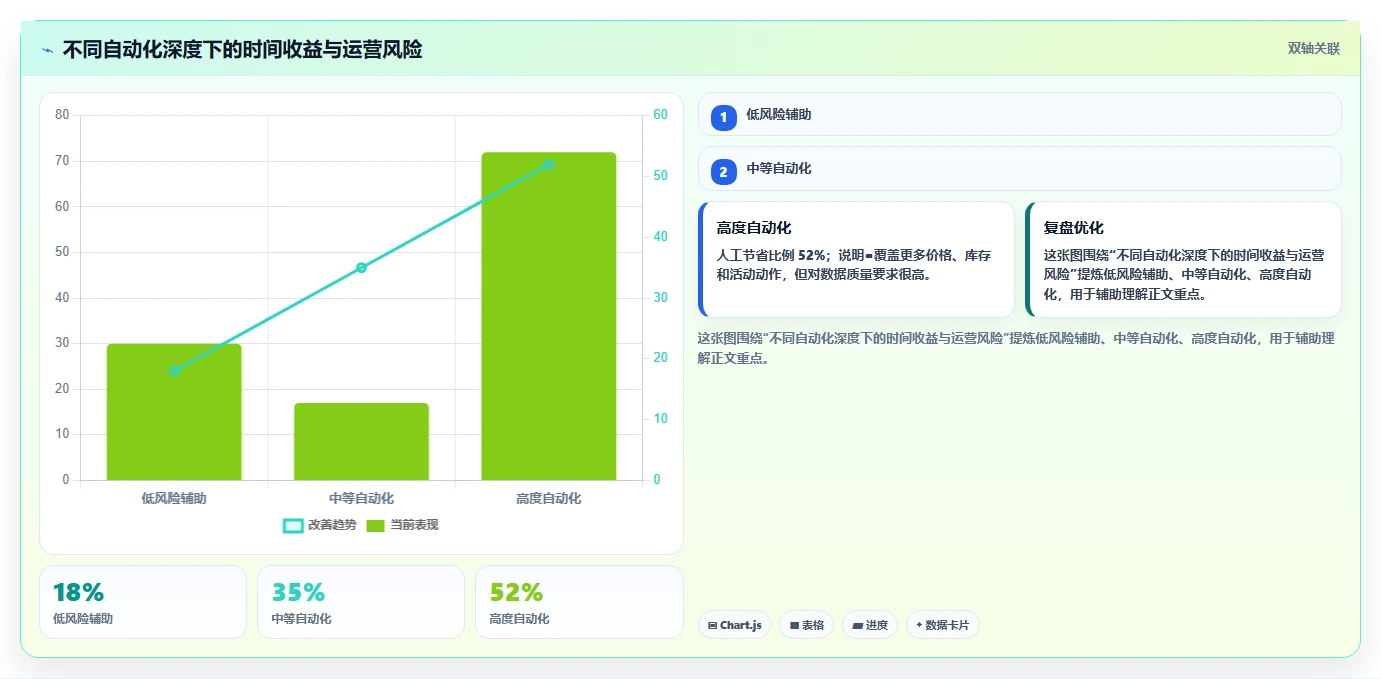This screenshot has width=1381, height=679.
Task: Click the 当前表现 green legend swatch
Action: pyautogui.click(x=375, y=525)
